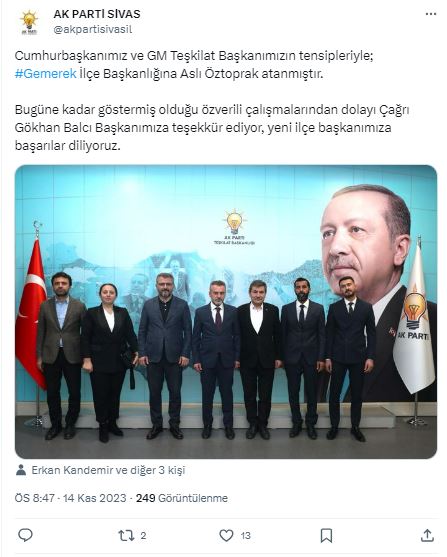
Task: Click the reply speech bubble icon
Action: click(x=25, y=535)
